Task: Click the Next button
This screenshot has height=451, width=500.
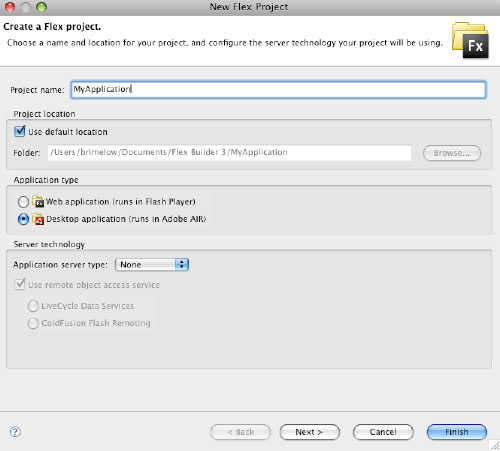Action: pyautogui.click(x=310, y=432)
